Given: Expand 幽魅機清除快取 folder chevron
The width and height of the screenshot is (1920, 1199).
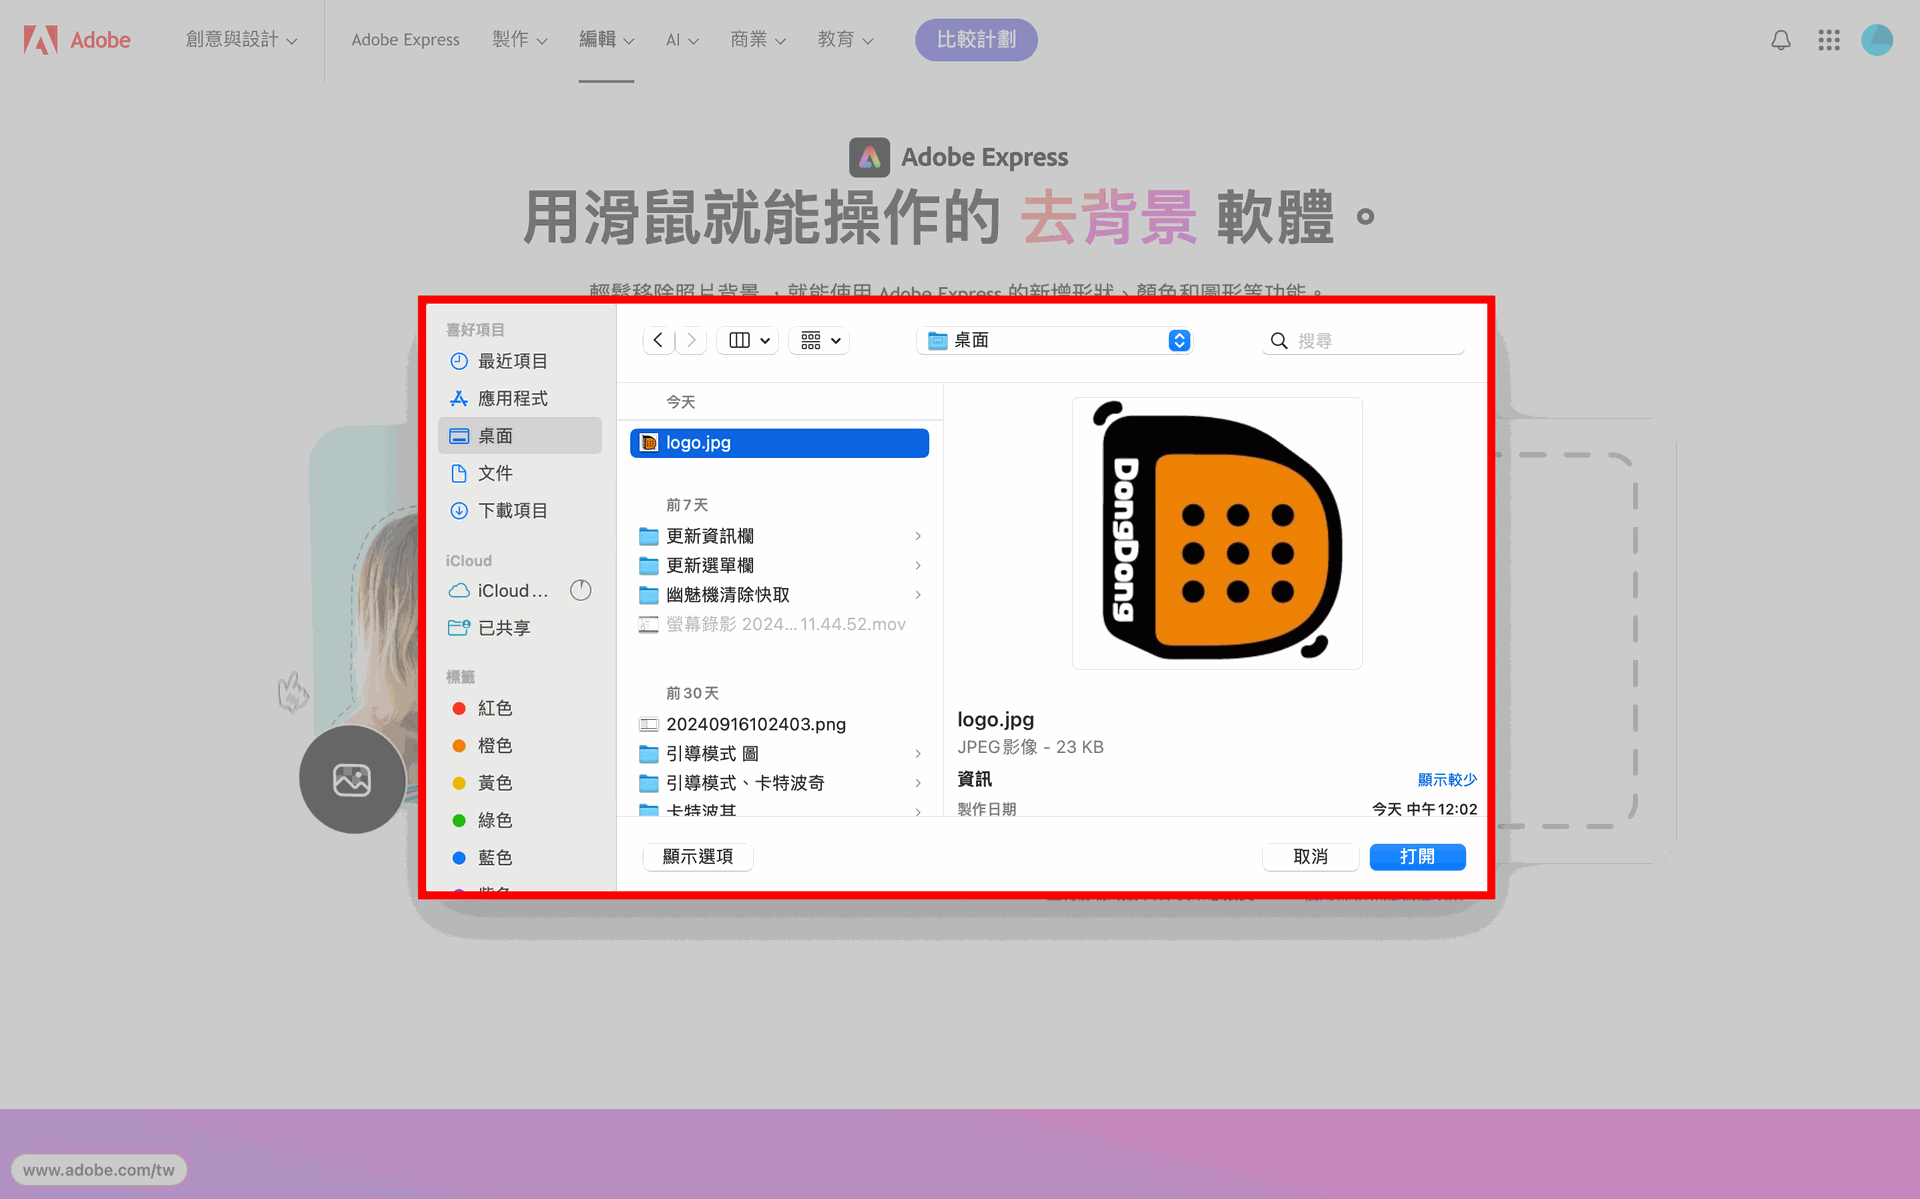Looking at the screenshot, I should [x=918, y=595].
